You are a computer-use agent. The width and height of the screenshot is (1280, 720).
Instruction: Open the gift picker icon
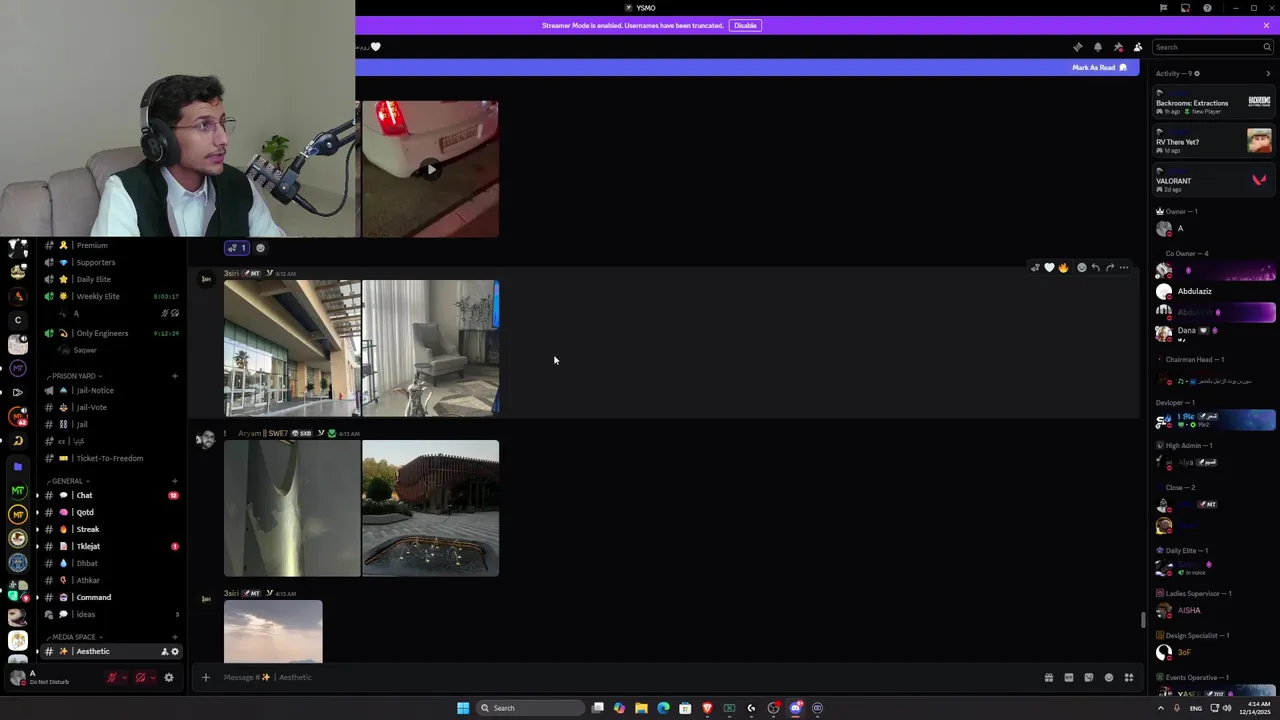click(x=1049, y=677)
